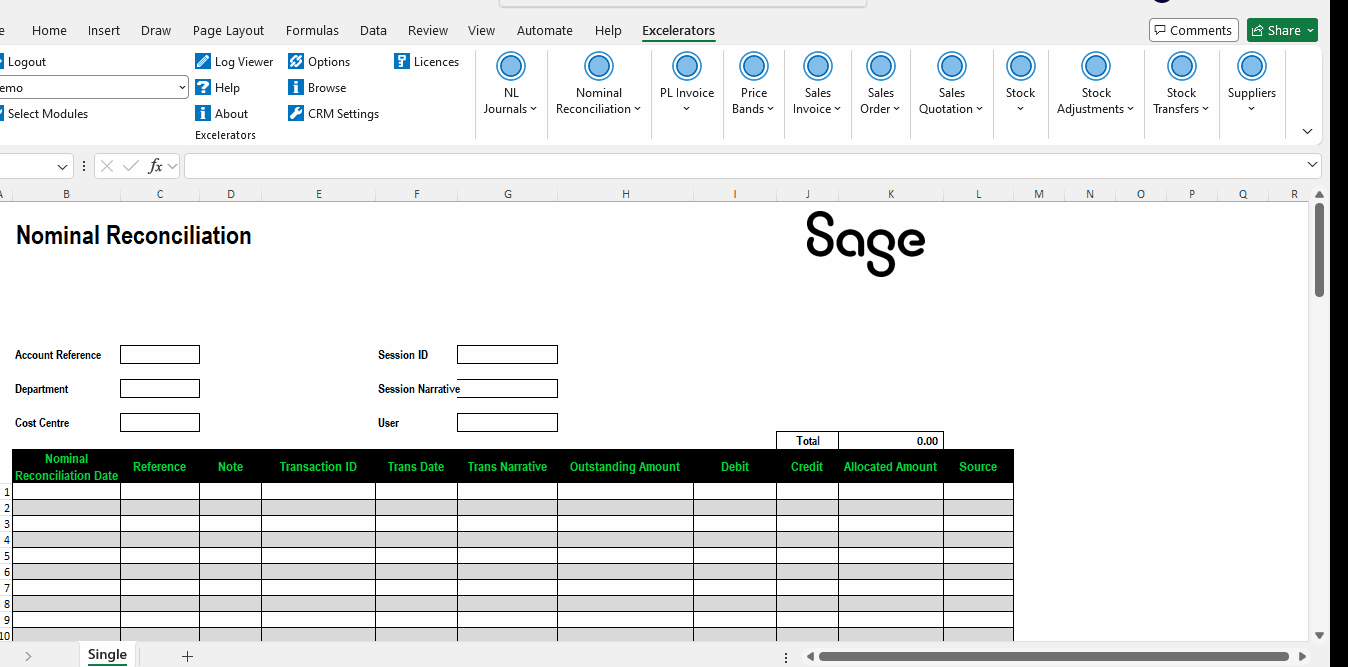Click the Stock Adjustments ribbon icon

(1096, 67)
